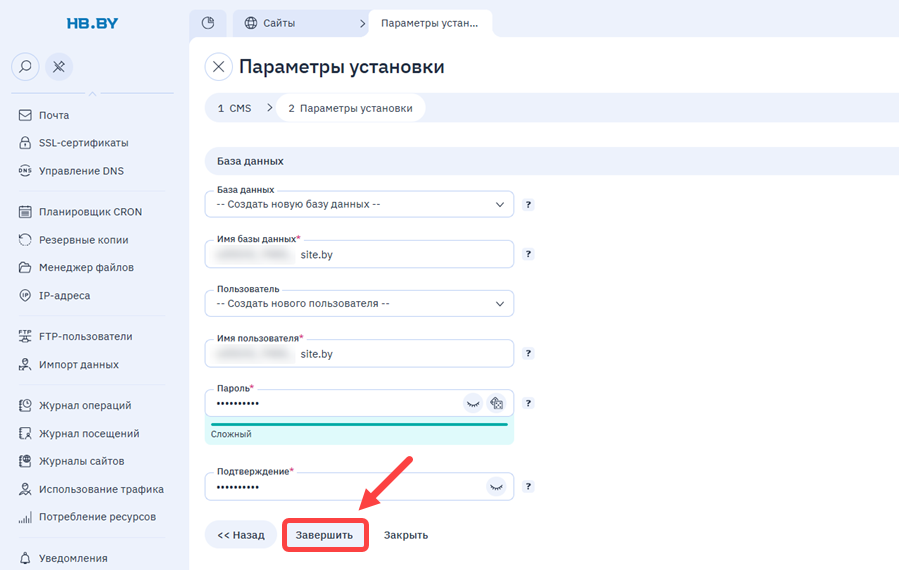
Task: Click the Завершить button
Action: click(325, 535)
